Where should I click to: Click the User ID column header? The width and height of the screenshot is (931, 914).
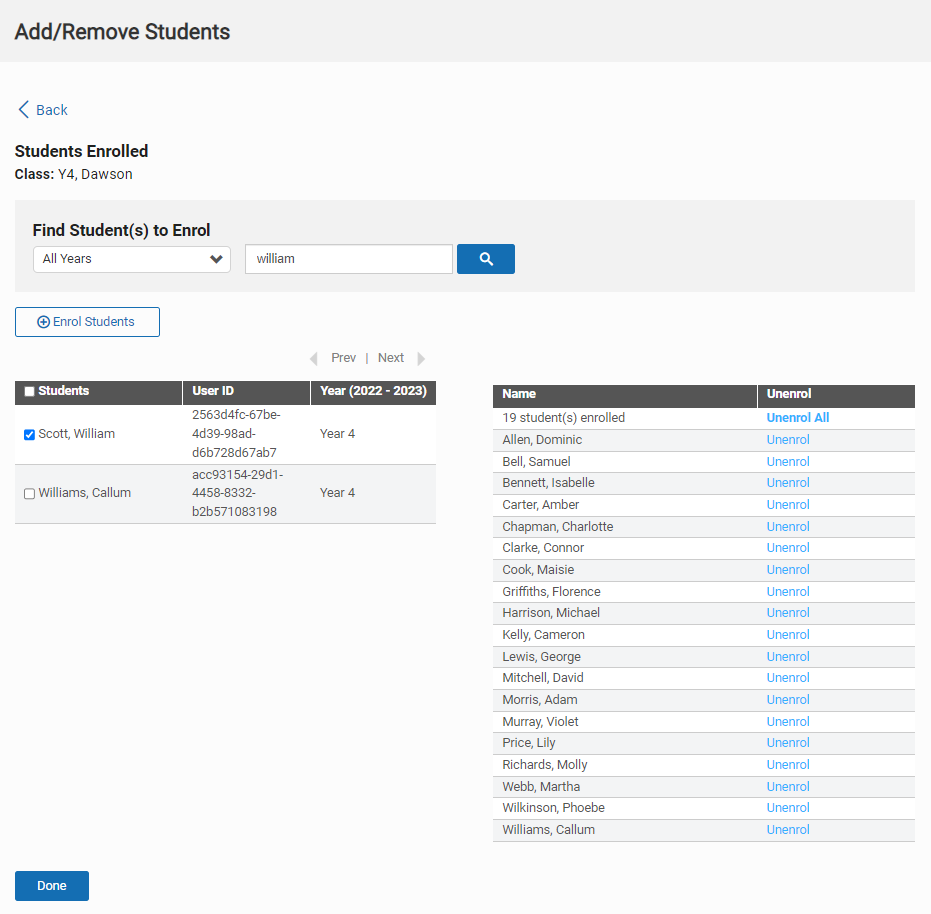(246, 393)
